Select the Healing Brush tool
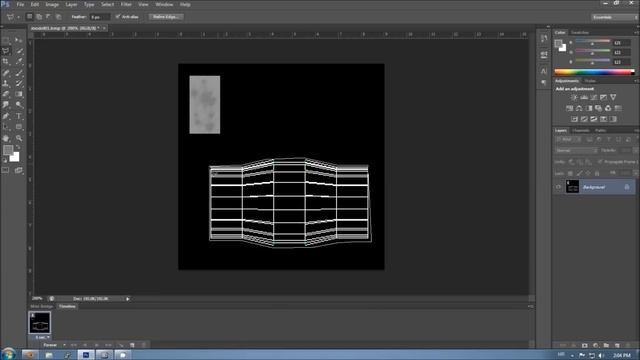640x360 pixels. click(x=6, y=73)
